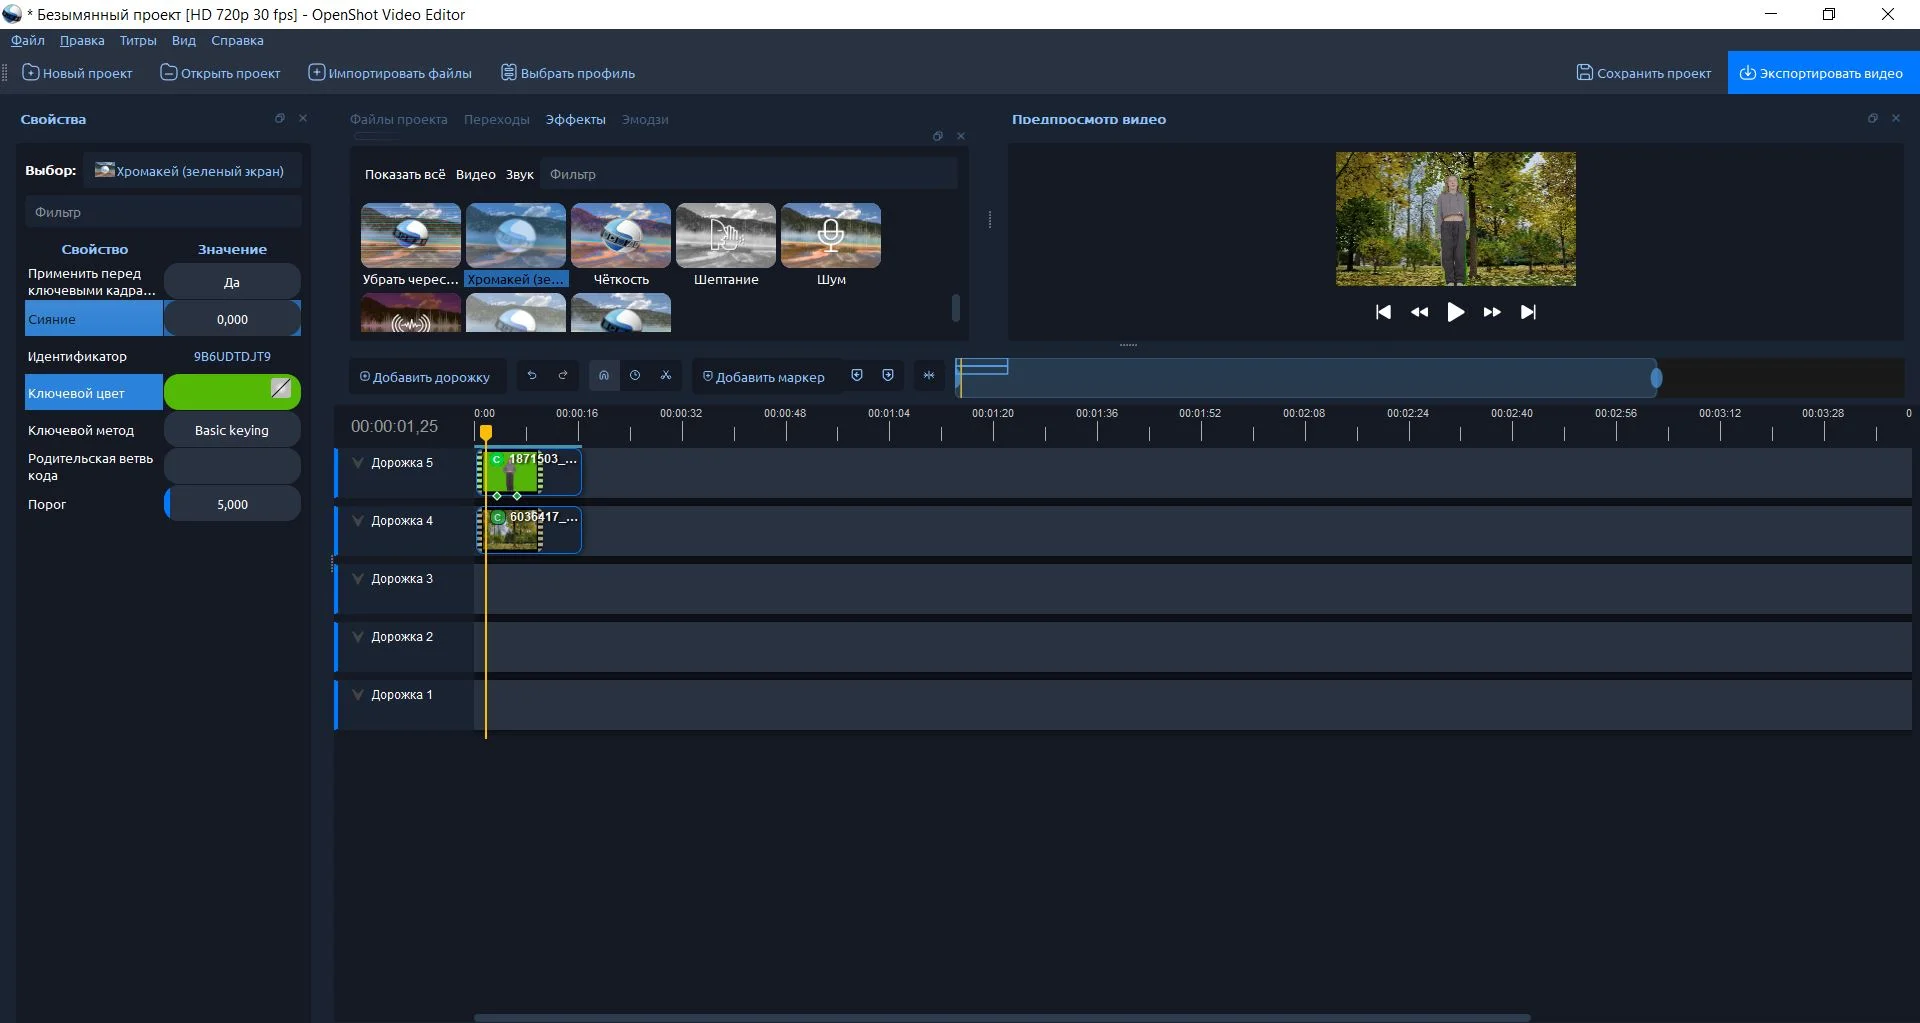The width and height of the screenshot is (1920, 1023).
Task: Click the timing (clock) tool icon
Action: click(635, 376)
